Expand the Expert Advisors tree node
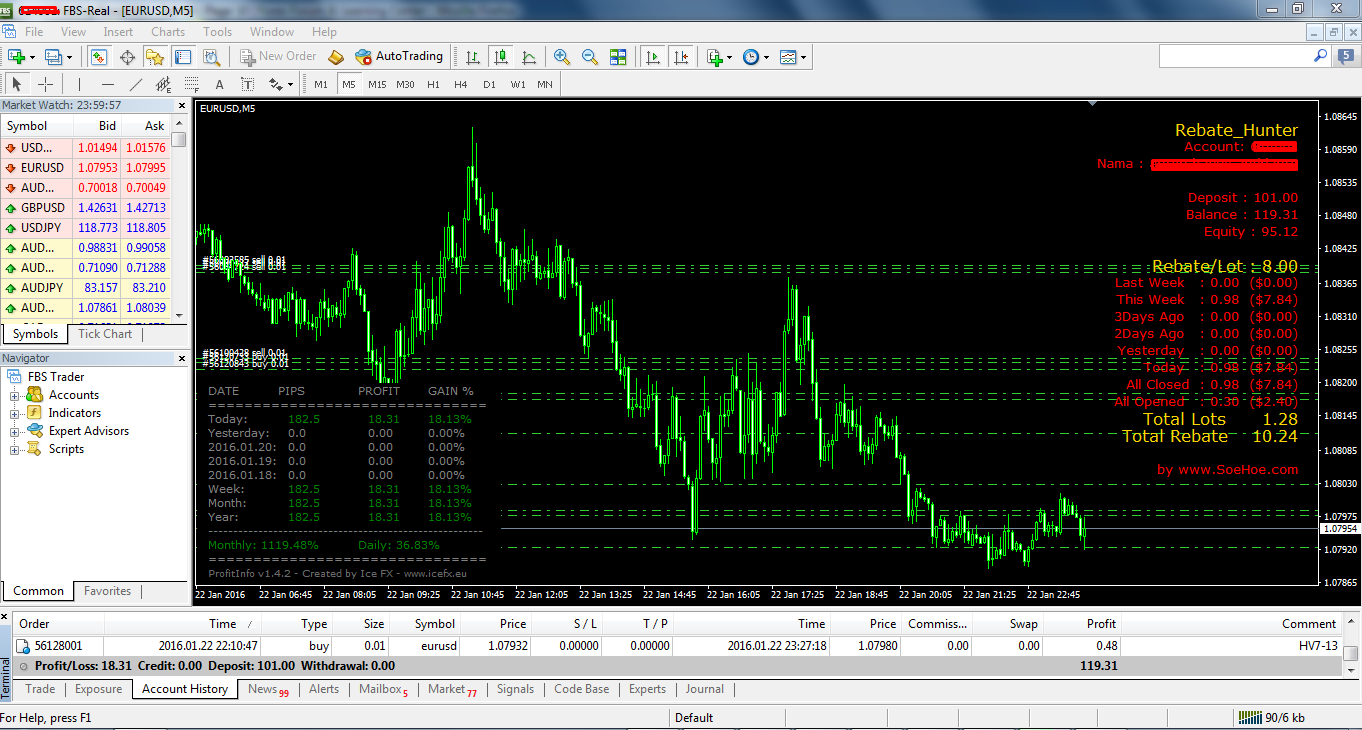 click(x=15, y=431)
